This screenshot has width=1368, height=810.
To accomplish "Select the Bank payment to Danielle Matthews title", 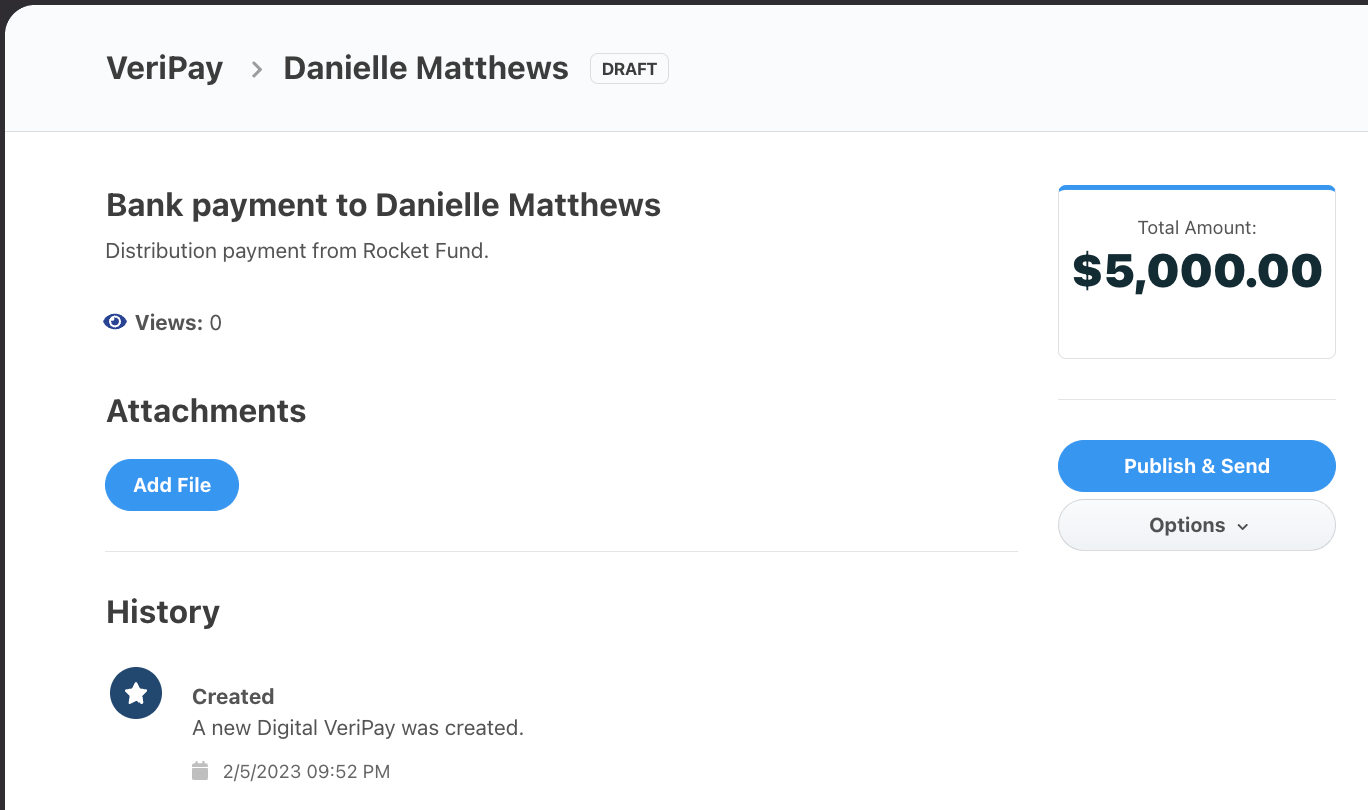I will click(x=383, y=204).
